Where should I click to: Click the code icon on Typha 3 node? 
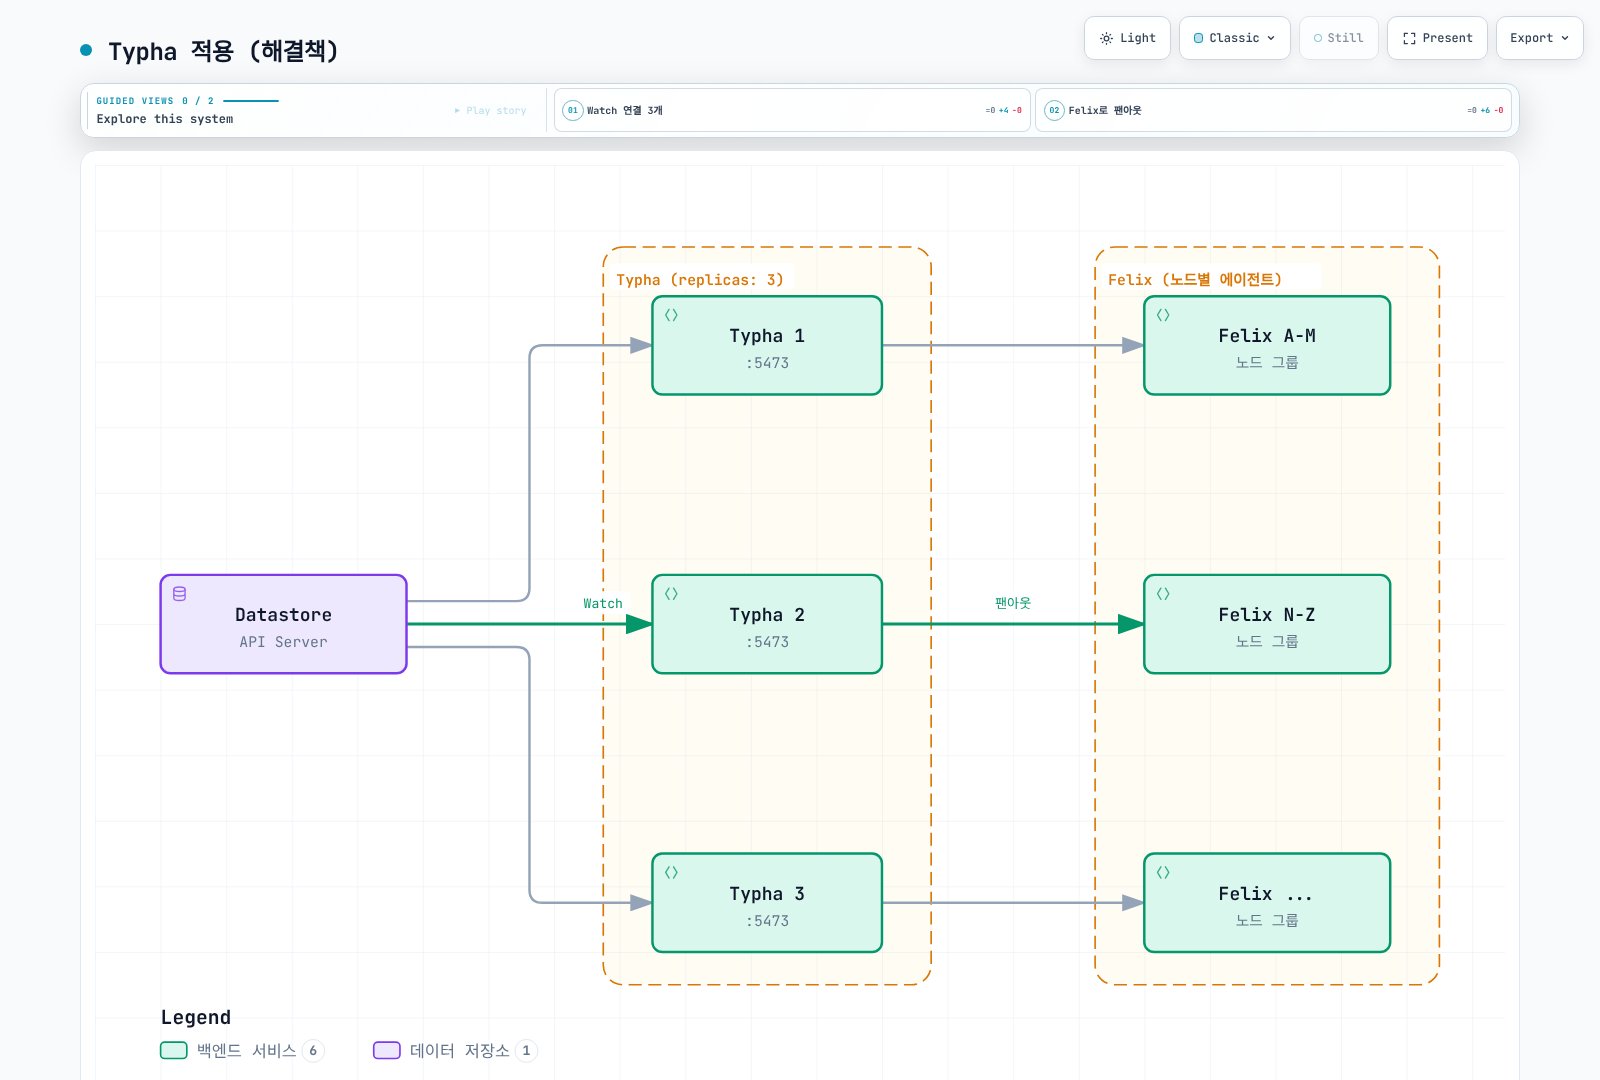[x=671, y=873]
